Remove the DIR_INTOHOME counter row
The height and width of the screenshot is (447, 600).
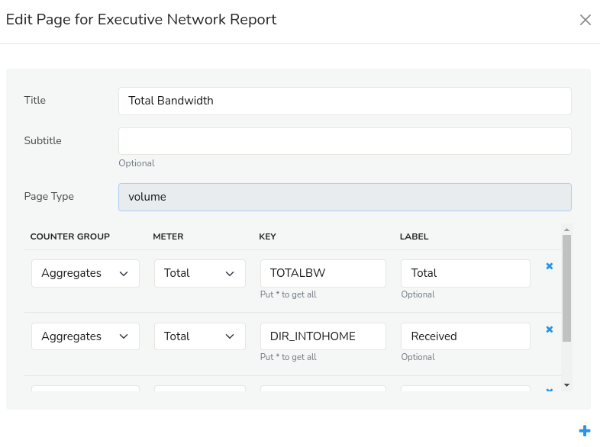point(549,329)
